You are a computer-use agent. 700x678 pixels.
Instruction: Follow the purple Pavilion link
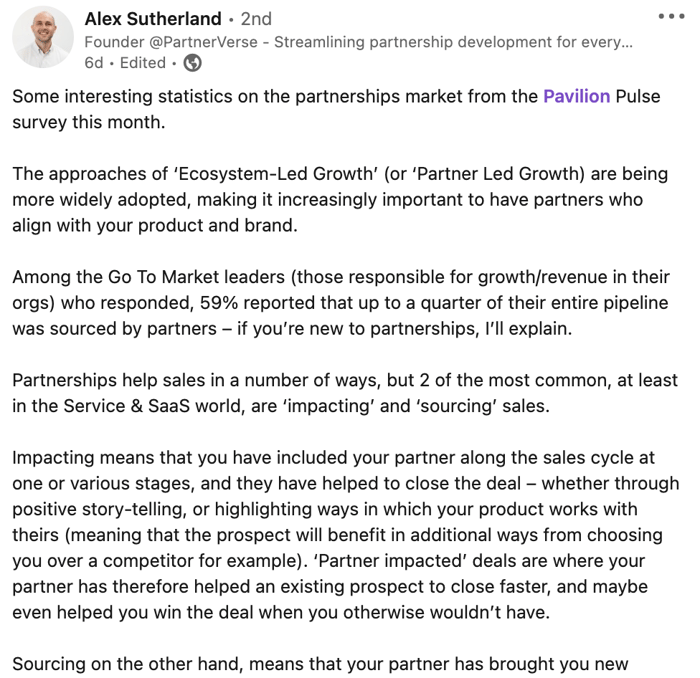tap(576, 96)
